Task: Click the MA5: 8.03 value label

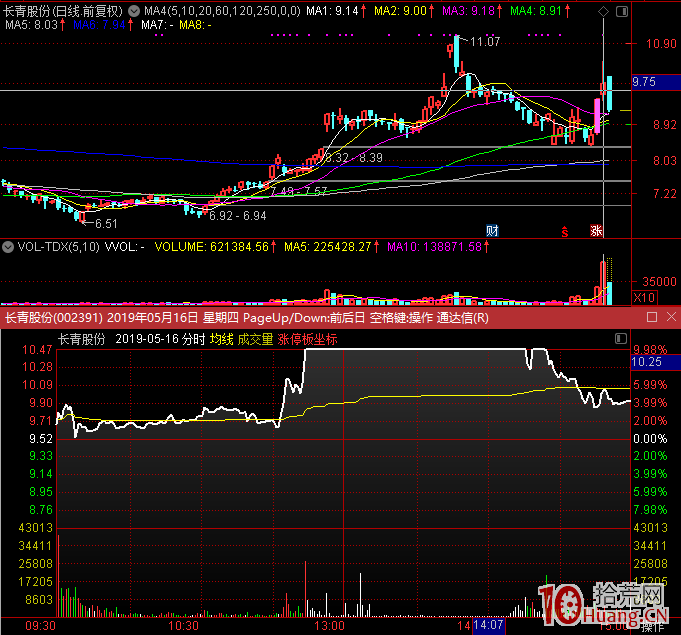Action: [31, 25]
